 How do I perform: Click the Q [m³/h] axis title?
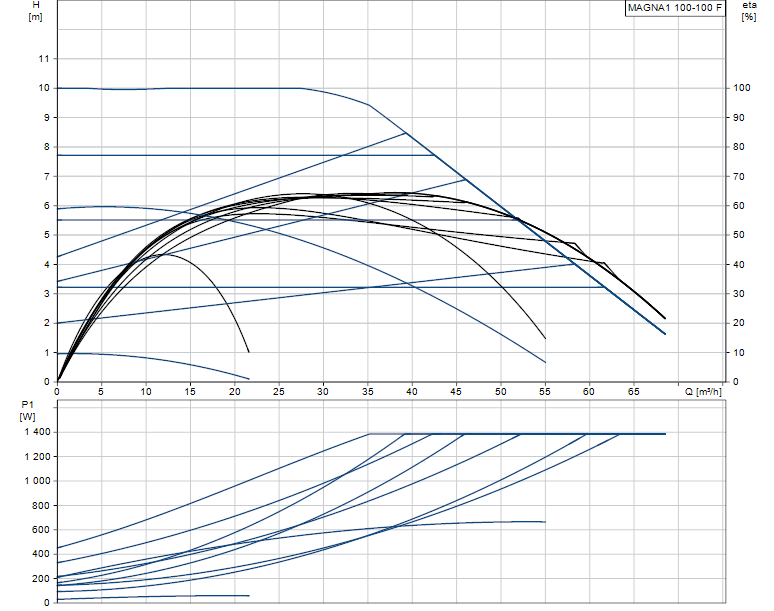coord(703,392)
